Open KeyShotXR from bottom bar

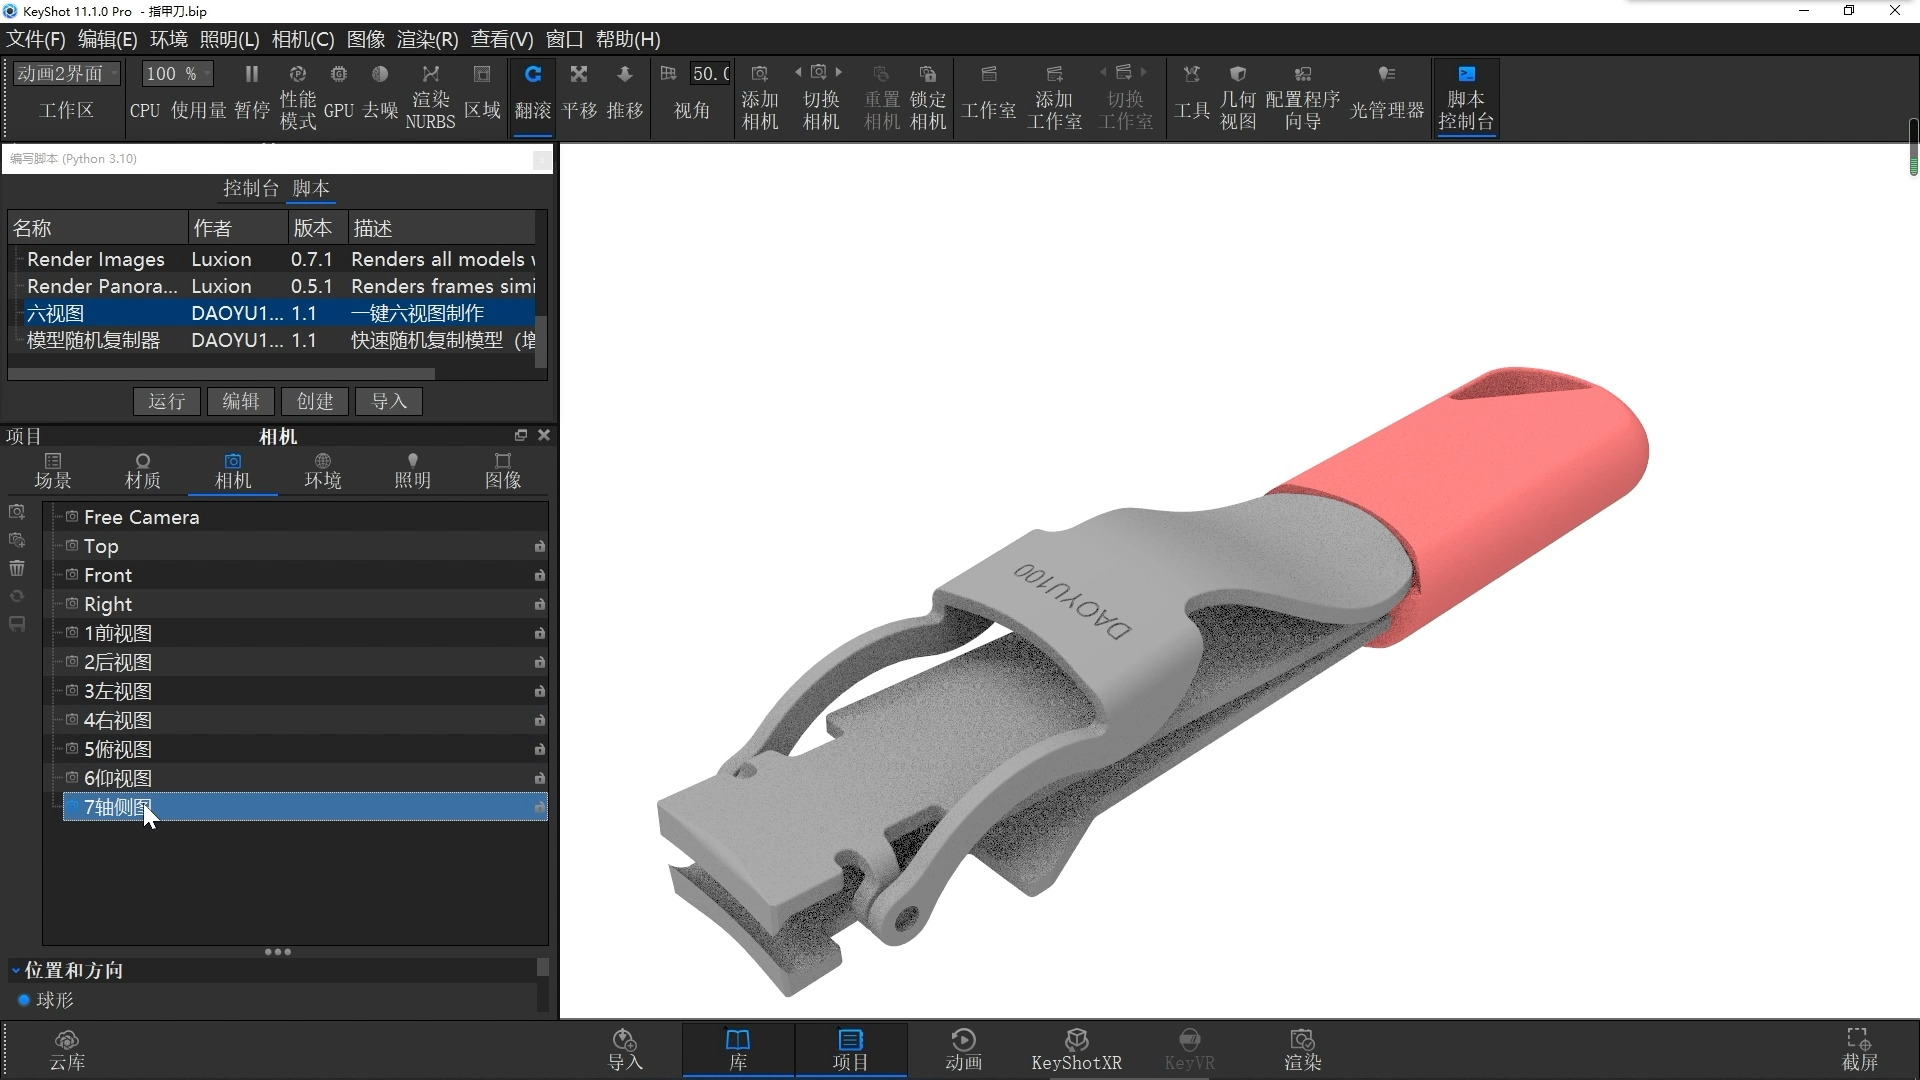tap(1076, 1049)
